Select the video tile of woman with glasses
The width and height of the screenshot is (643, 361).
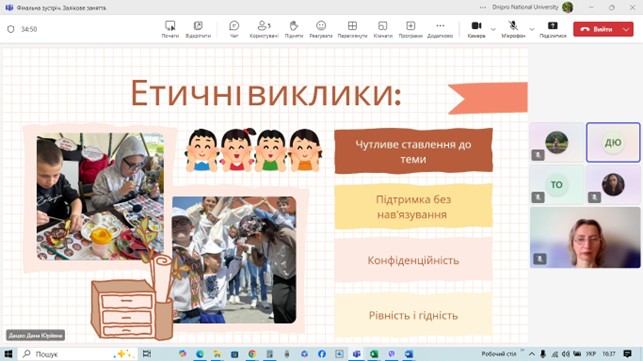(585, 238)
